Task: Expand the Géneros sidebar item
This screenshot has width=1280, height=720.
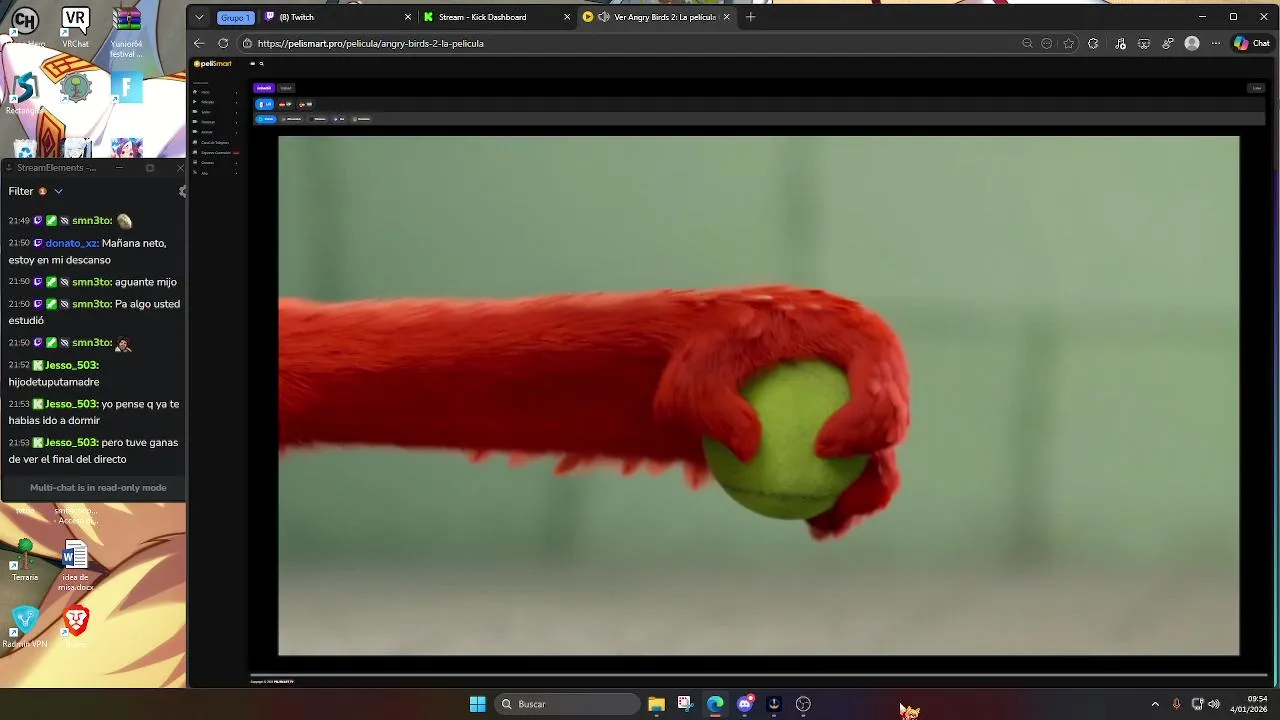Action: pyautogui.click(x=215, y=162)
